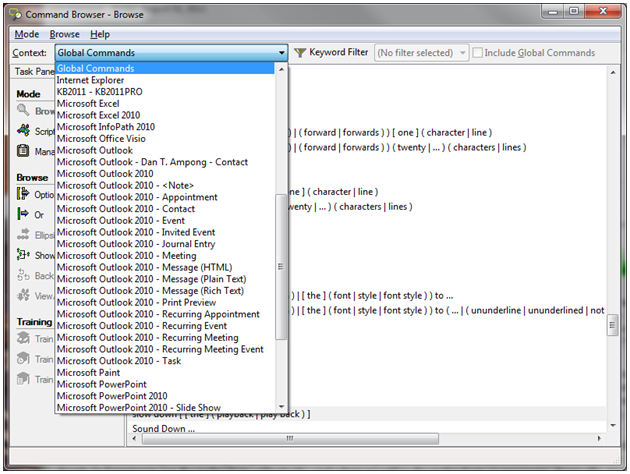Click the horizontal scroll-right arrow
This screenshot has height=474, width=630.
[599, 438]
